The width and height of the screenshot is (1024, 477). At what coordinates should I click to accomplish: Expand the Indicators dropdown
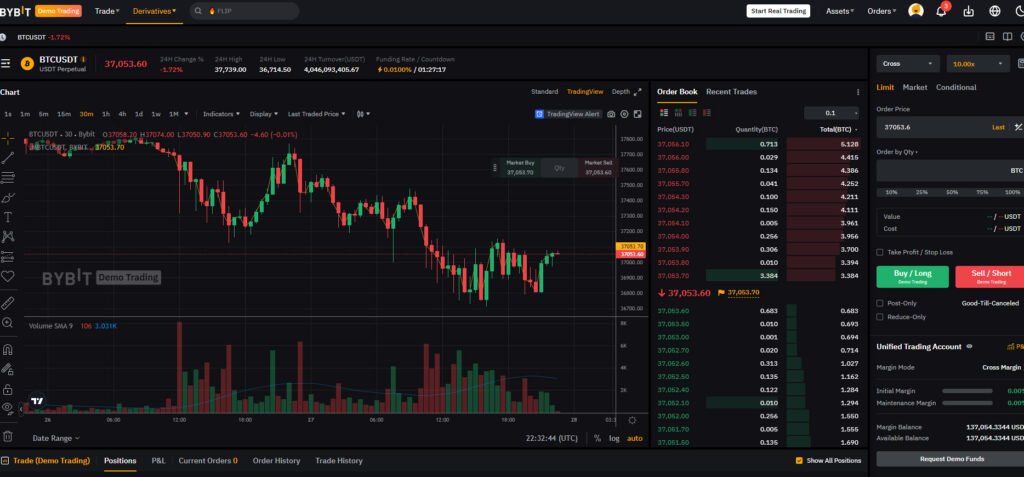point(221,114)
